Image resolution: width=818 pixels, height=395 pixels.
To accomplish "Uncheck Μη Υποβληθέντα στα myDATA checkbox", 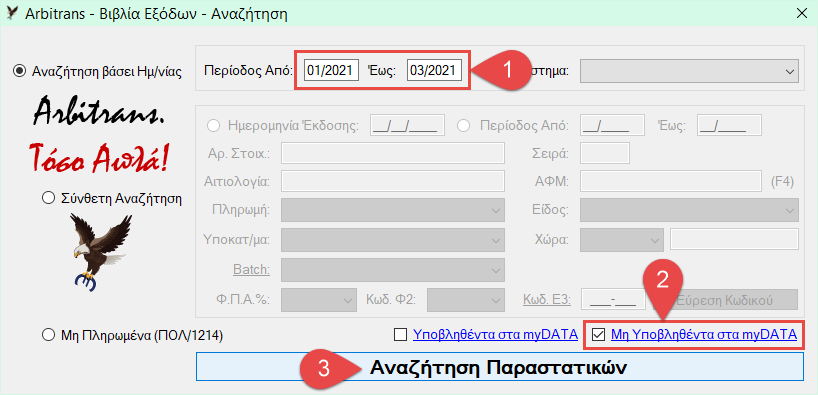I will pyautogui.click(x=599, y=334).
